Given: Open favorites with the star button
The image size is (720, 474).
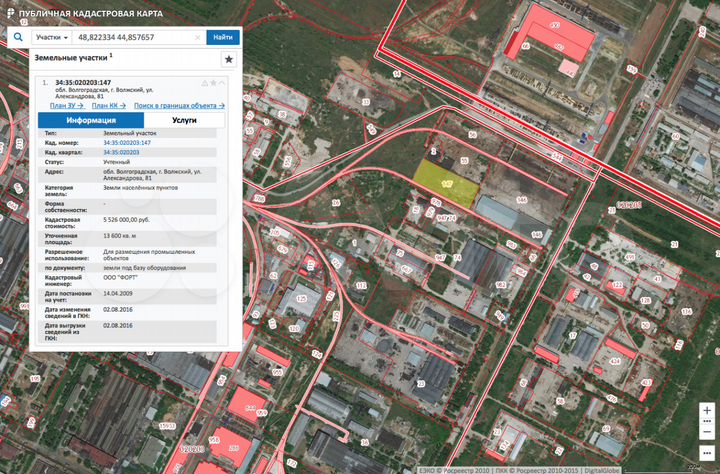Looking at the screenshot, I should 228,60.
